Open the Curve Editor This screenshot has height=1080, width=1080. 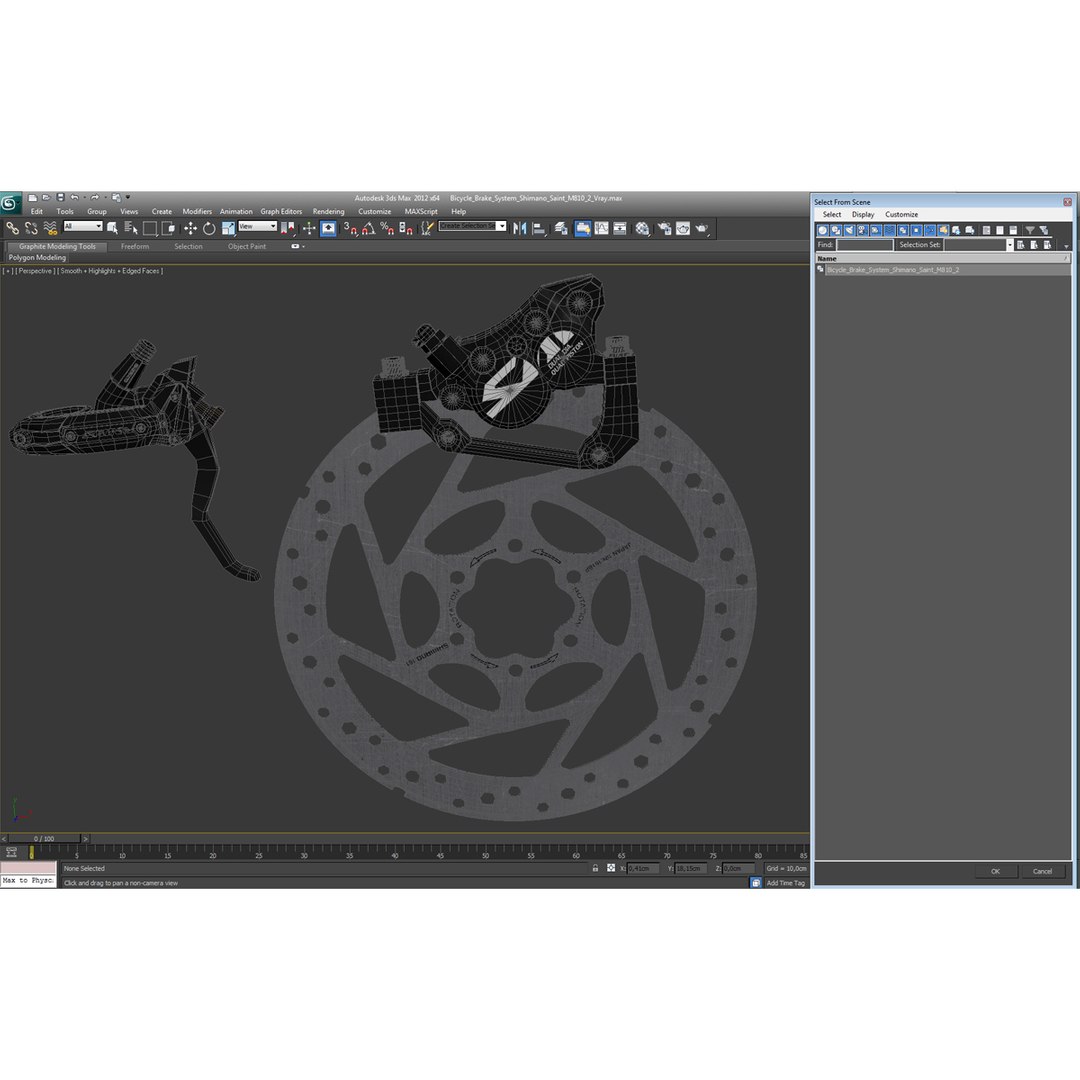coord(601,228)
